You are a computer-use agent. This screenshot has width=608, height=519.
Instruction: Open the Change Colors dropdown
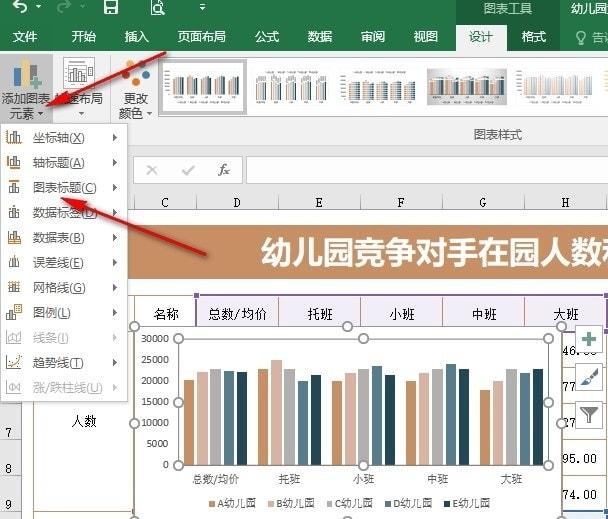coord(135,89)
